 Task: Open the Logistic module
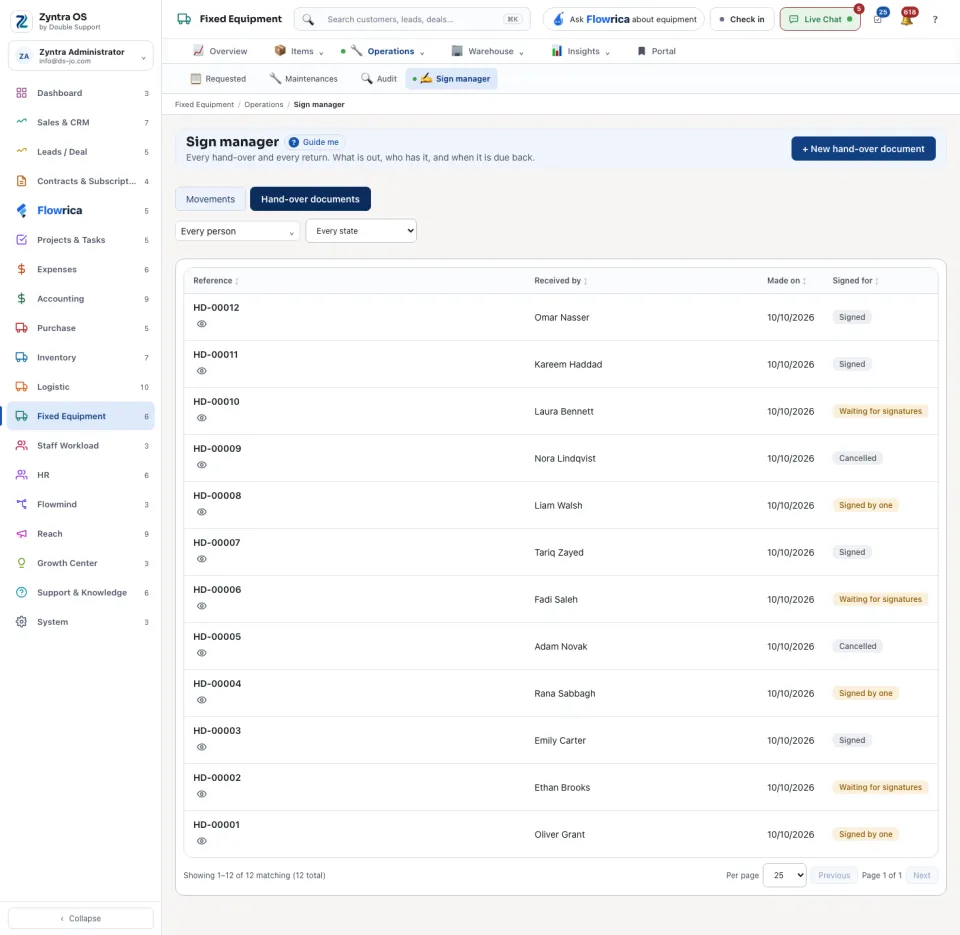80,387
